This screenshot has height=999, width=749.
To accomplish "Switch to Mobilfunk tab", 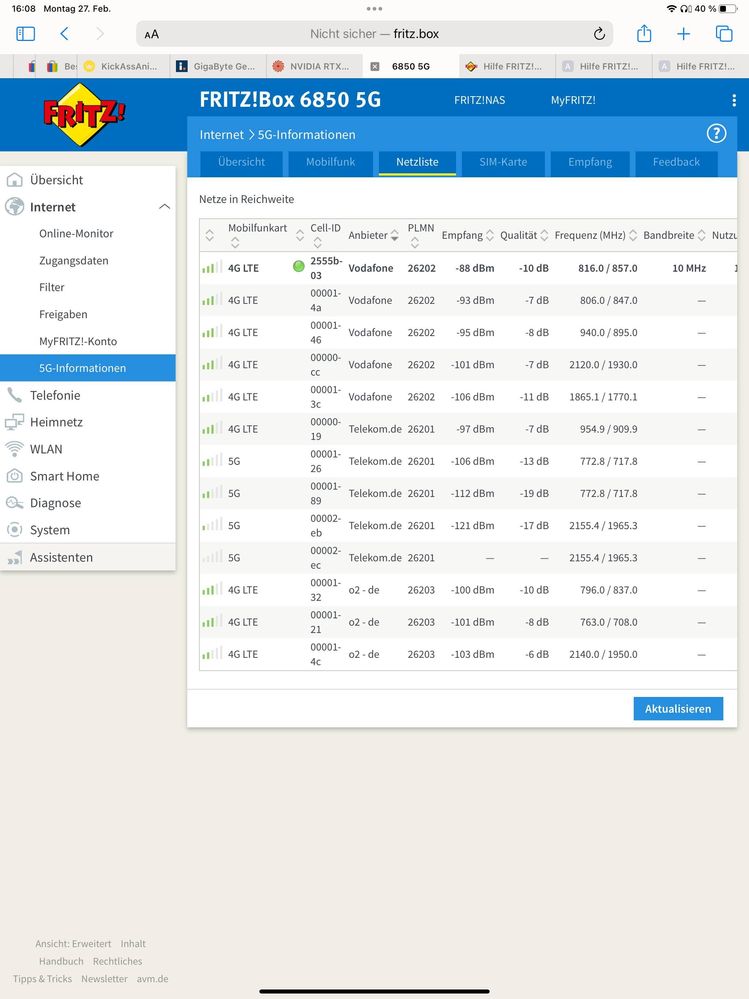I will point(331,162).
